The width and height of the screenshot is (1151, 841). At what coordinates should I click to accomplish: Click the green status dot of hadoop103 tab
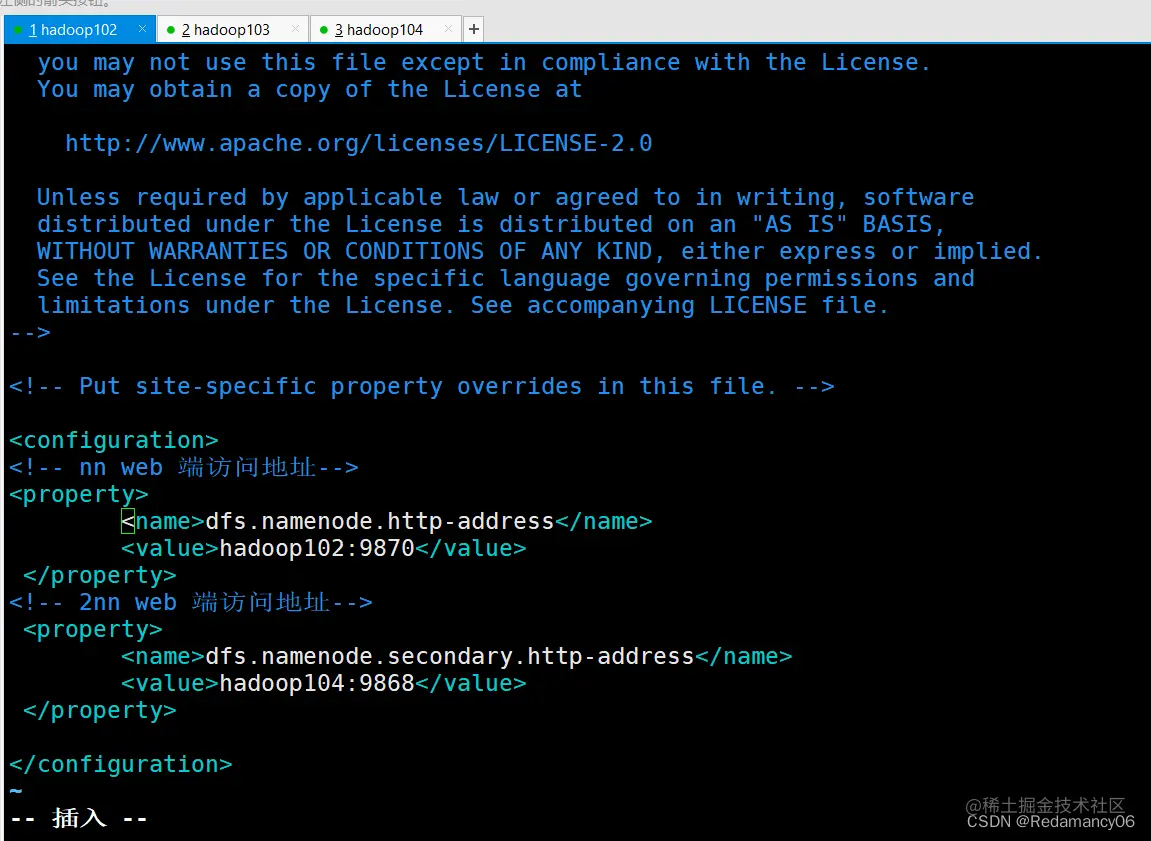point(171,30)
